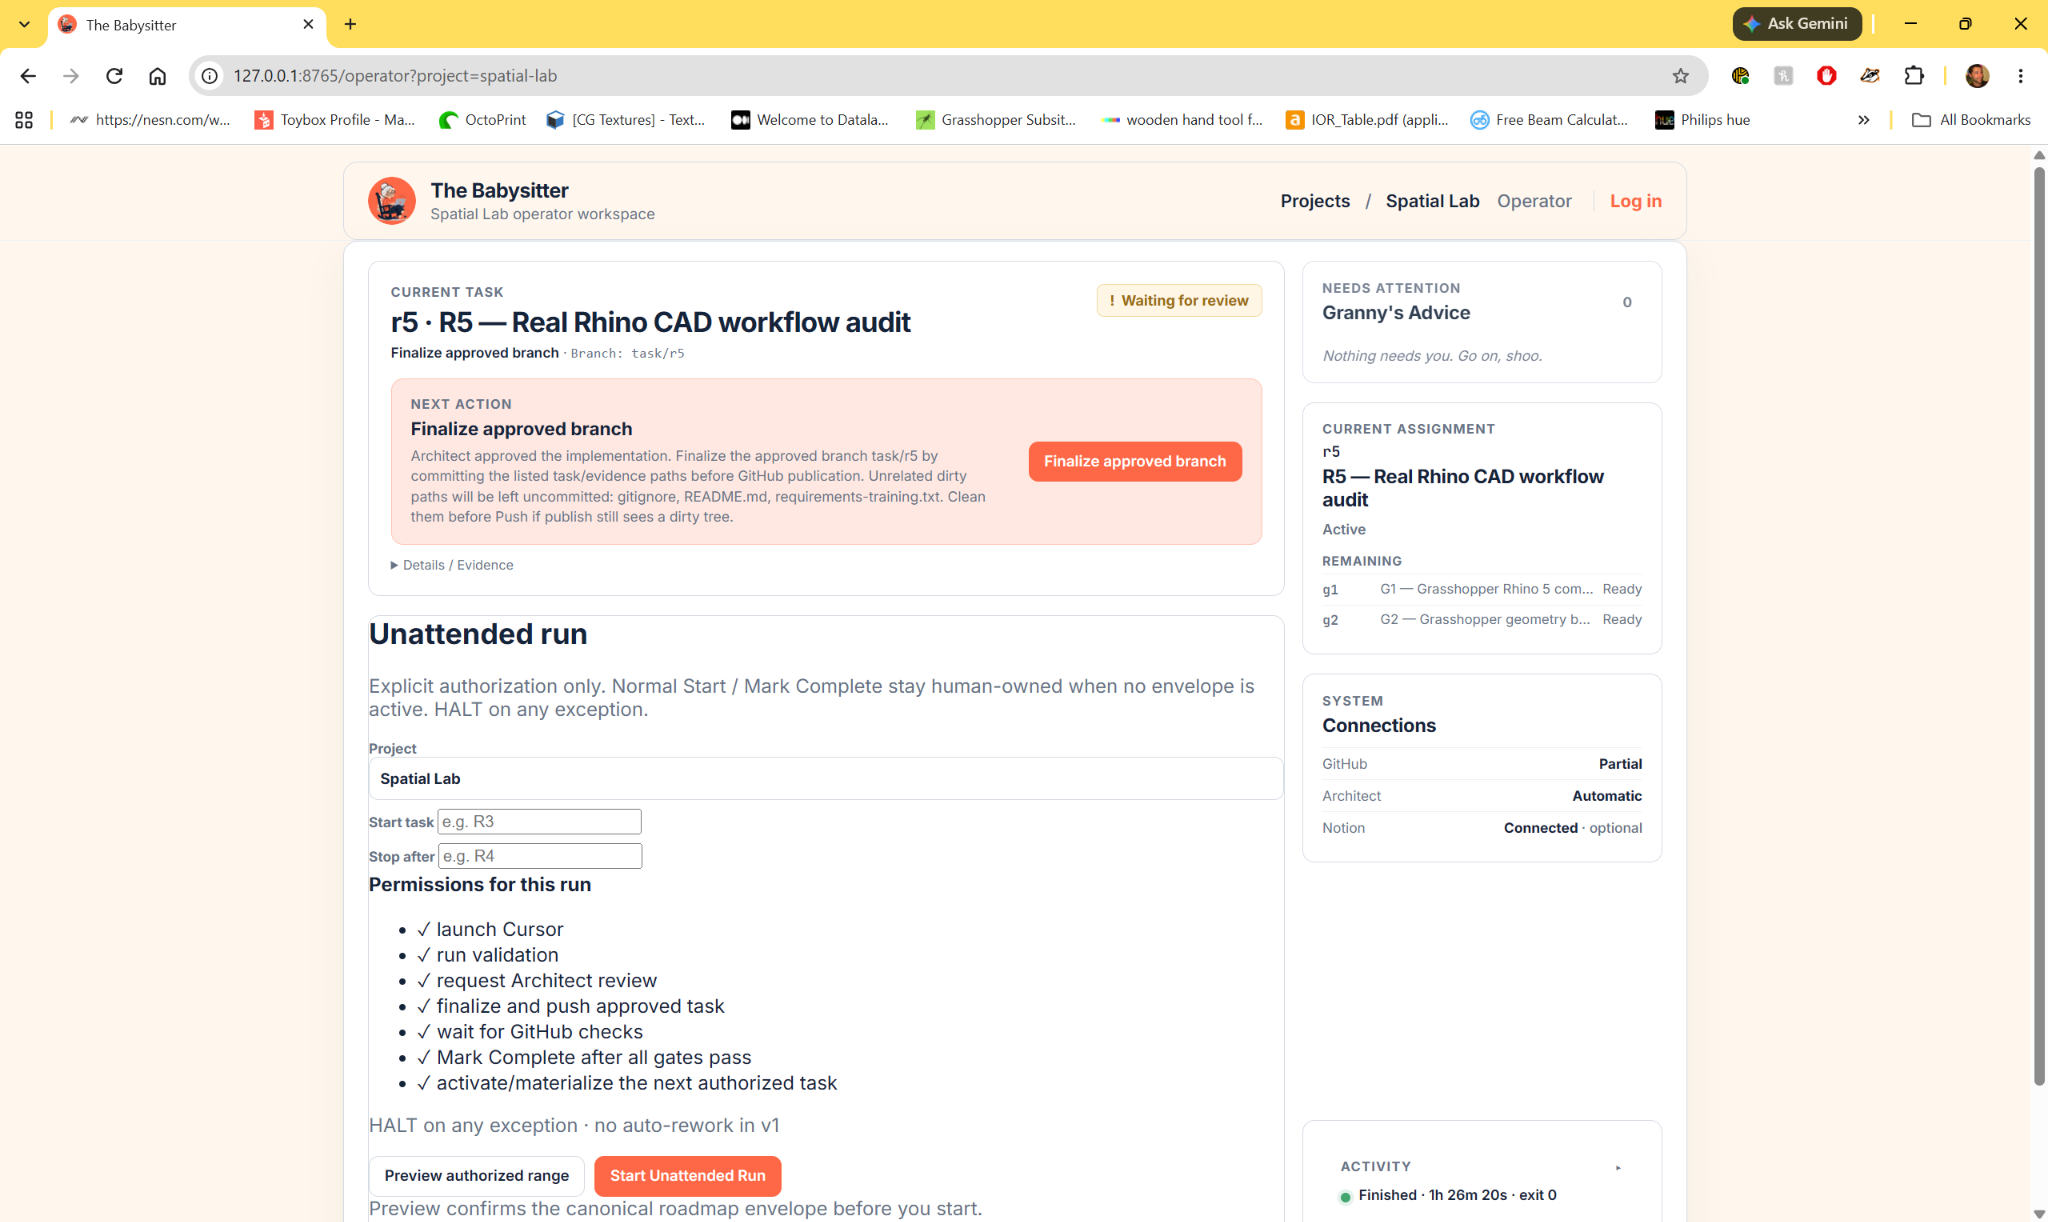Click the Start task input field
The image size is (2048, 1222).
(539, 822)
